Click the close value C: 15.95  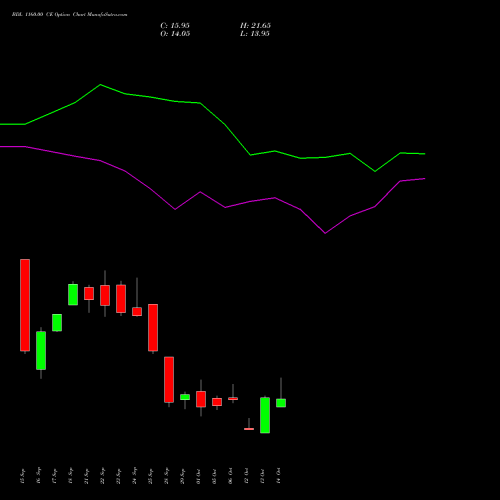click(x=175, y=26)
